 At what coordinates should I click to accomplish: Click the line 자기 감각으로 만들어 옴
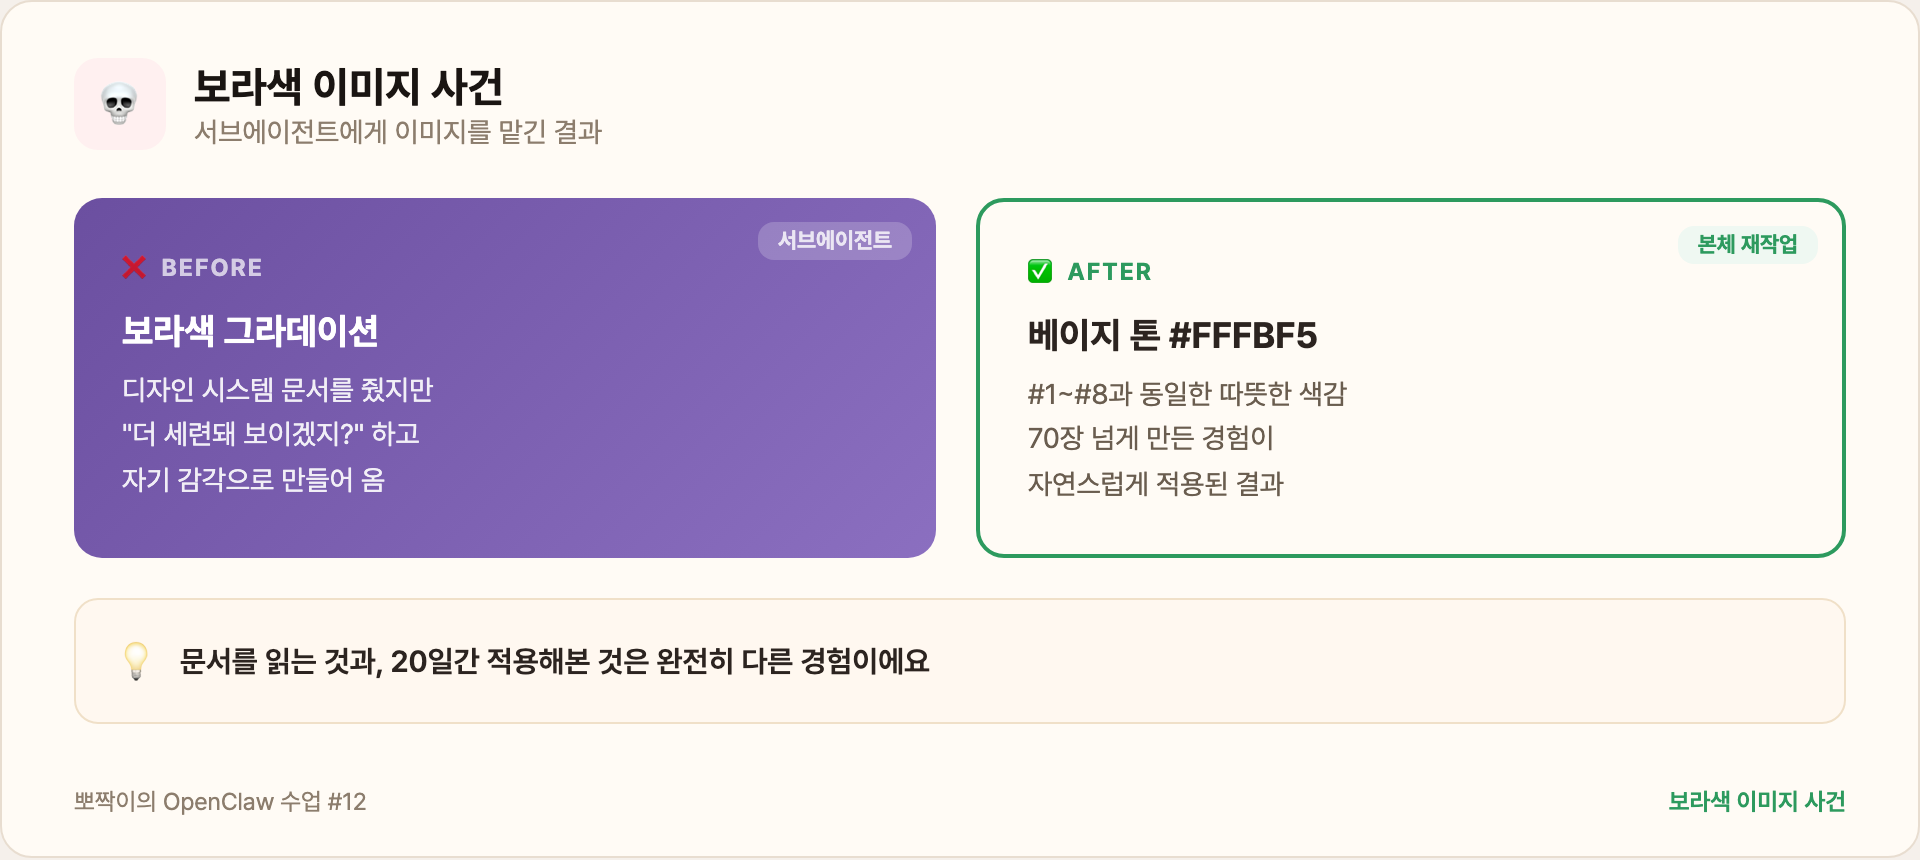click(x=253, y=480)
